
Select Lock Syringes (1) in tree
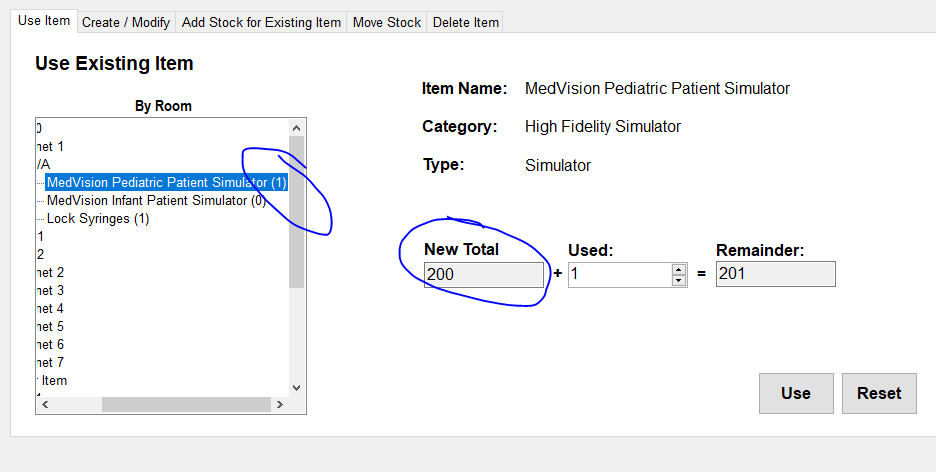pyautogui.click(x=98, y=218)
